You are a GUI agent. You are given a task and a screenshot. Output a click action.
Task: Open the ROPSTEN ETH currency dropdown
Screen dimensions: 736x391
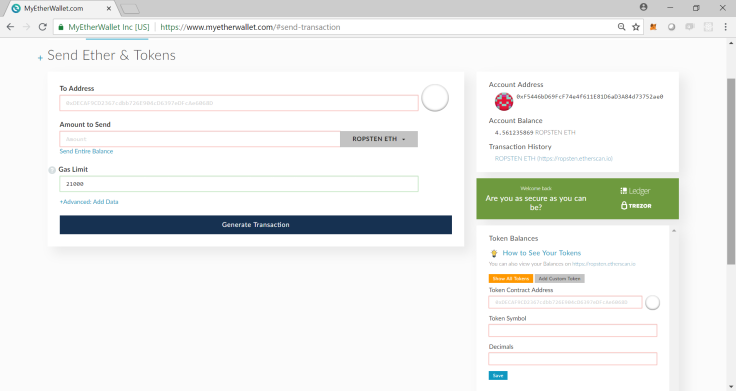[379, 139]
